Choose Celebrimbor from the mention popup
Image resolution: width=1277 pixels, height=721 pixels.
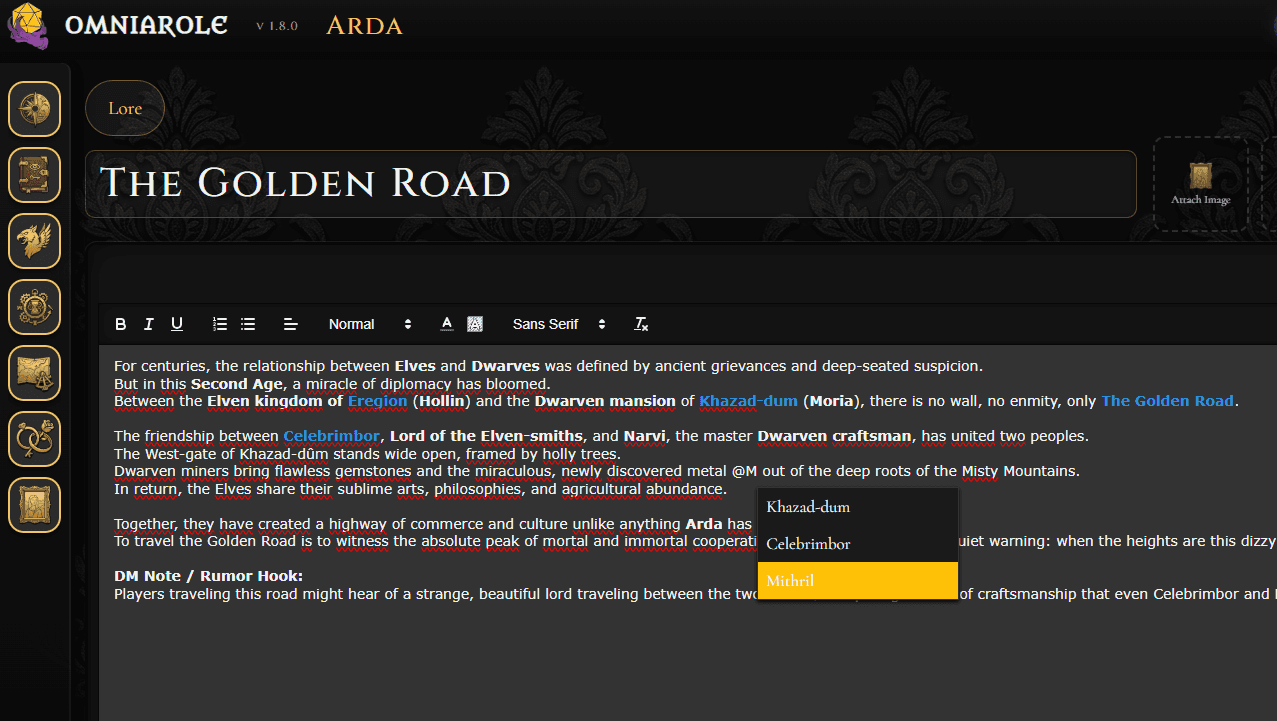tap(858, 544)
